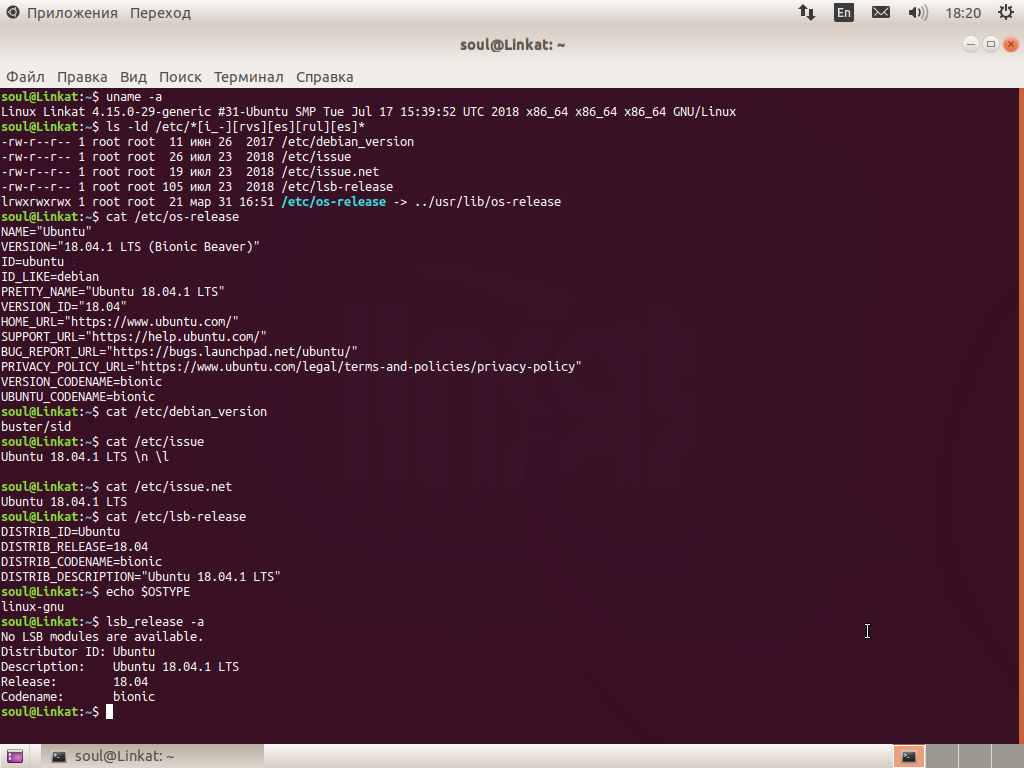The width and height of the screenshot is (1024, 768).
Task: Click the PRETTY_NAME line
Action: (113, 292)
